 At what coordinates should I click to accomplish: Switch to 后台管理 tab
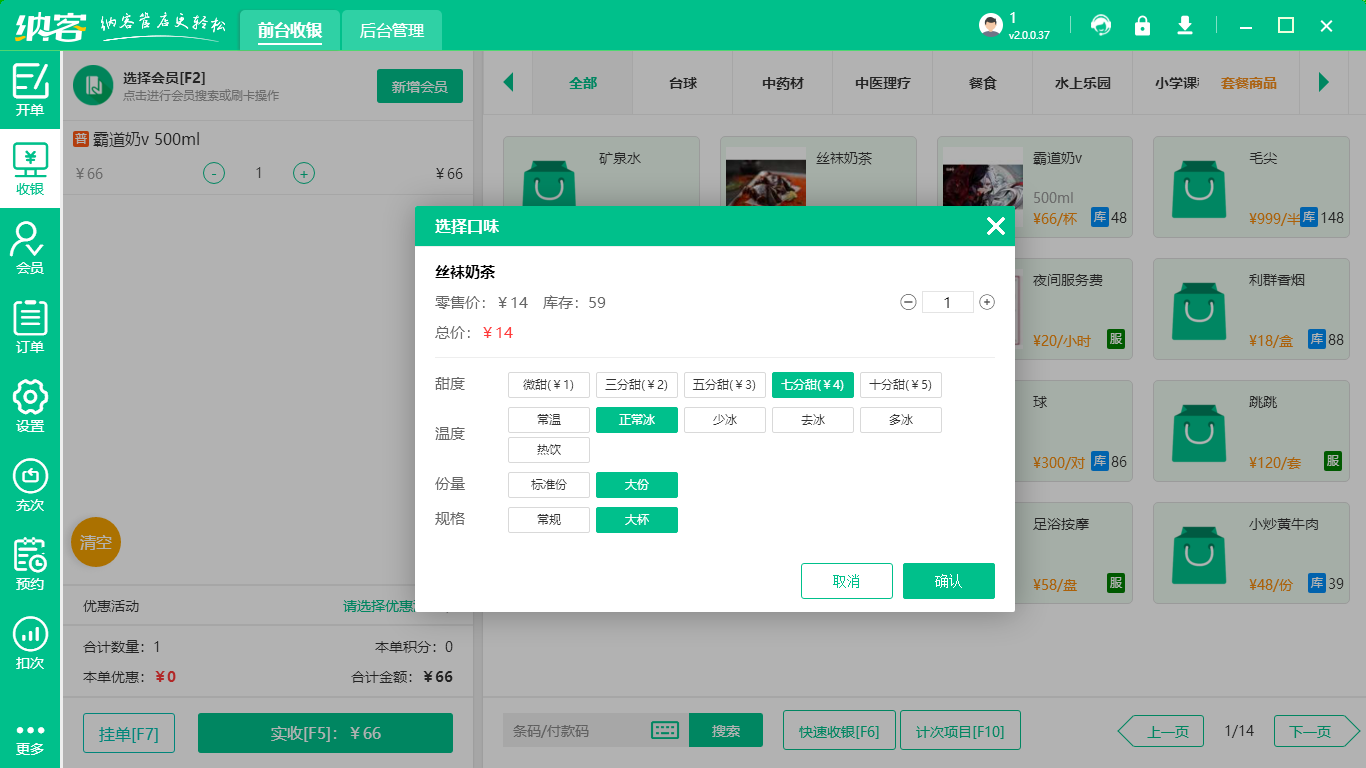point(392,30)
